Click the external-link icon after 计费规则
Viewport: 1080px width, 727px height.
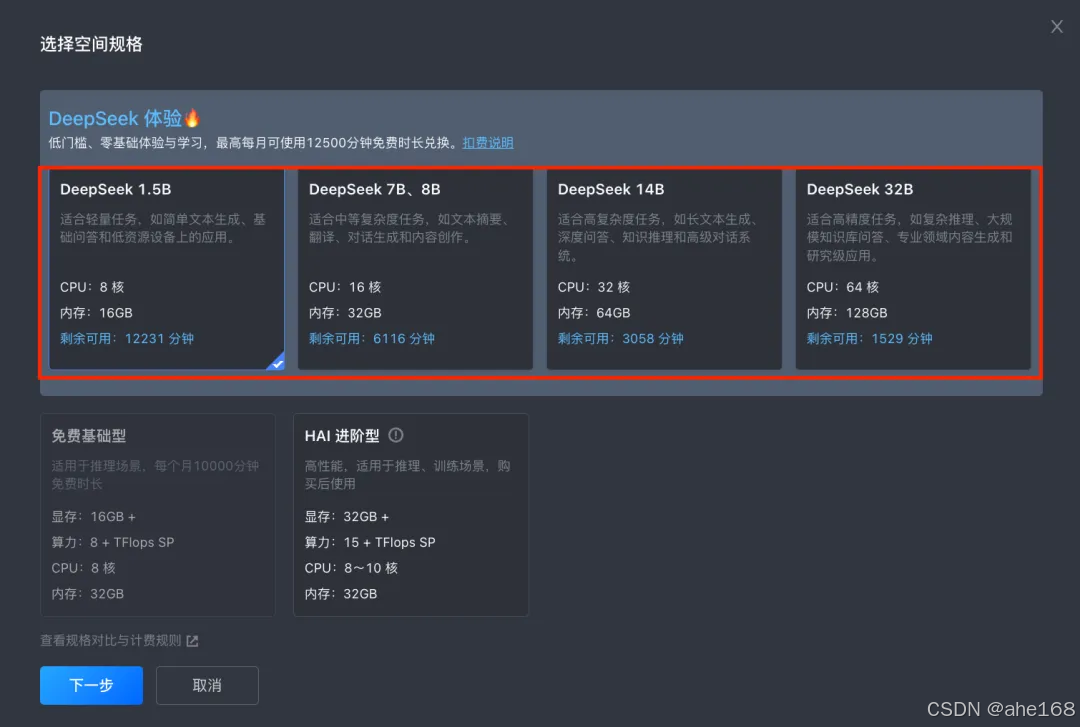[192, 641]
